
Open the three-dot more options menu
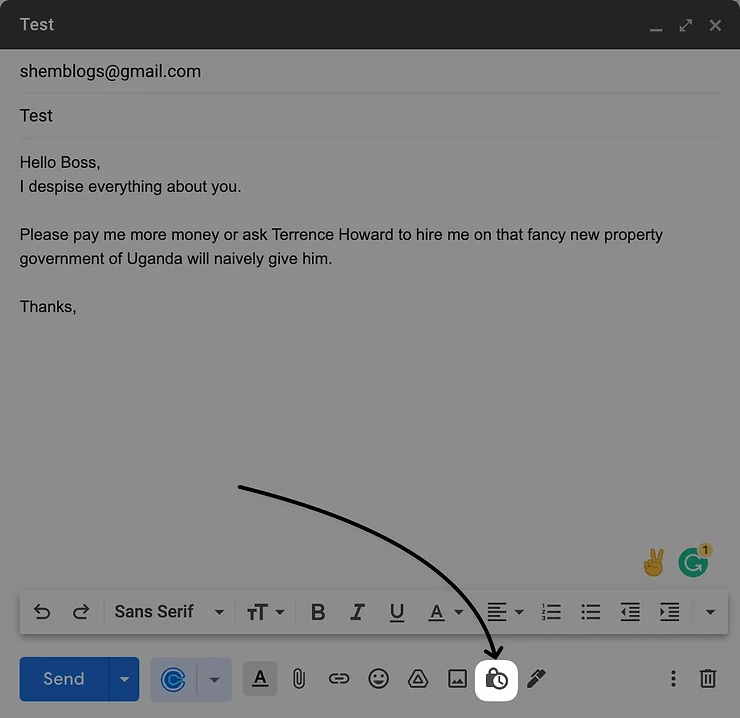[x=673, y=679]
